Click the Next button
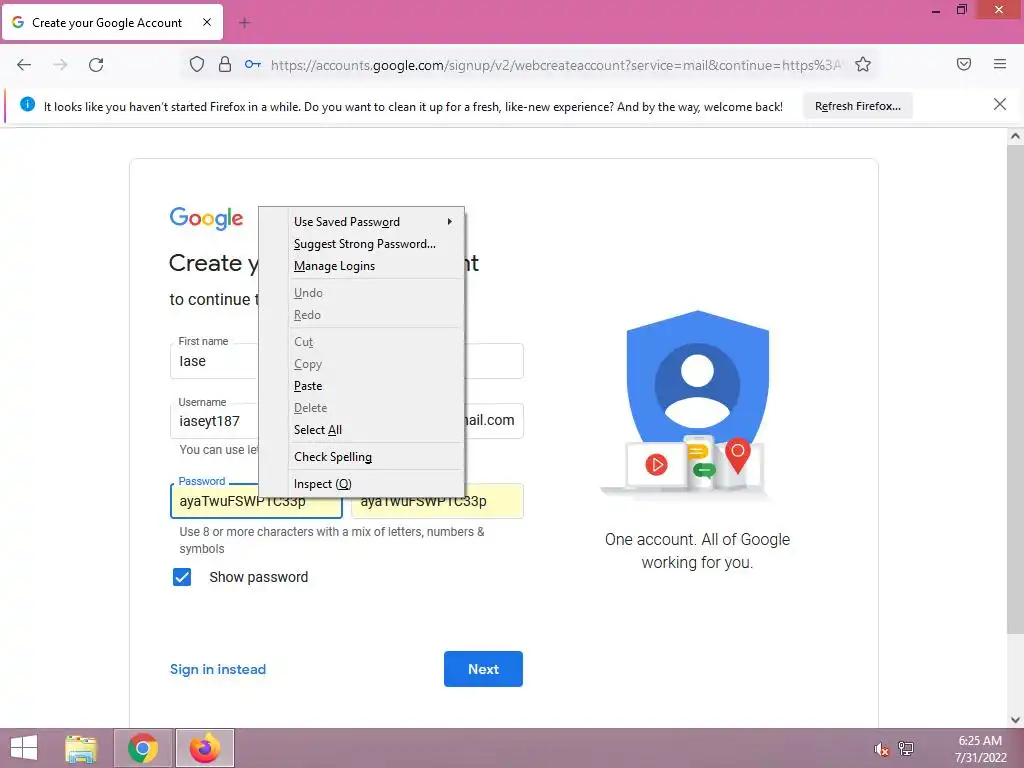 [483, 669]
